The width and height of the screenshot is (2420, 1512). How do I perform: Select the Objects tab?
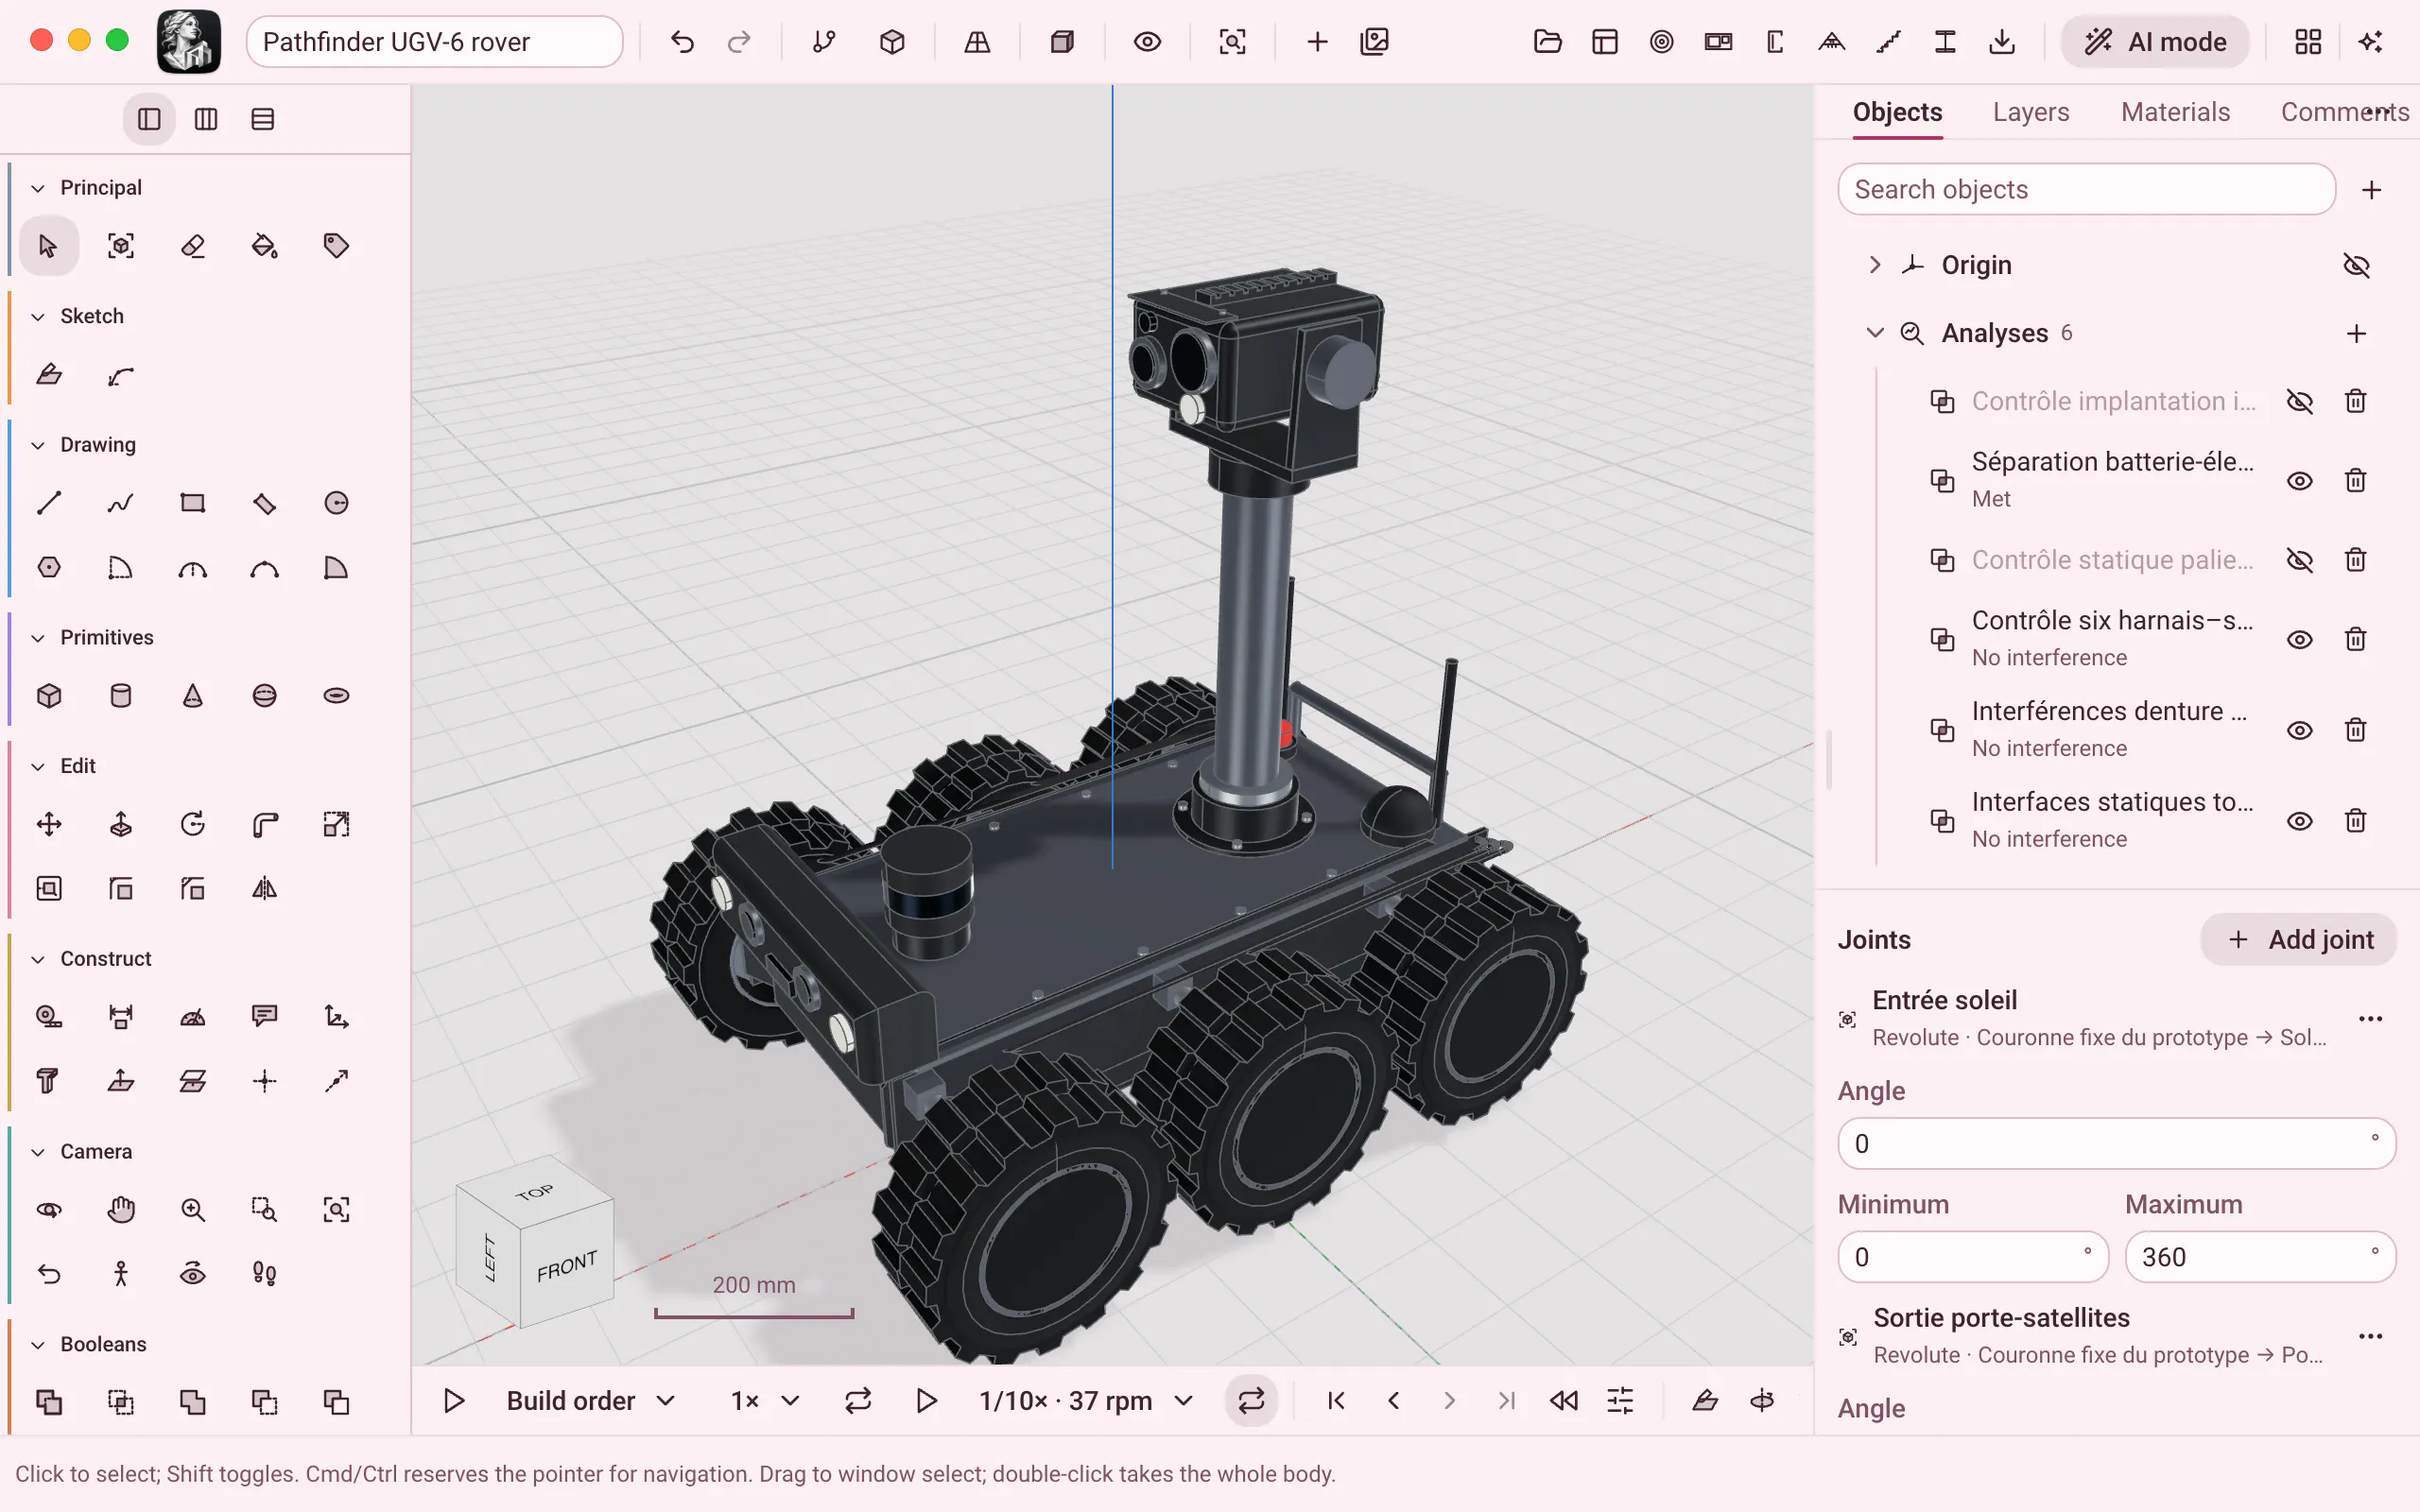(1897, 112)
